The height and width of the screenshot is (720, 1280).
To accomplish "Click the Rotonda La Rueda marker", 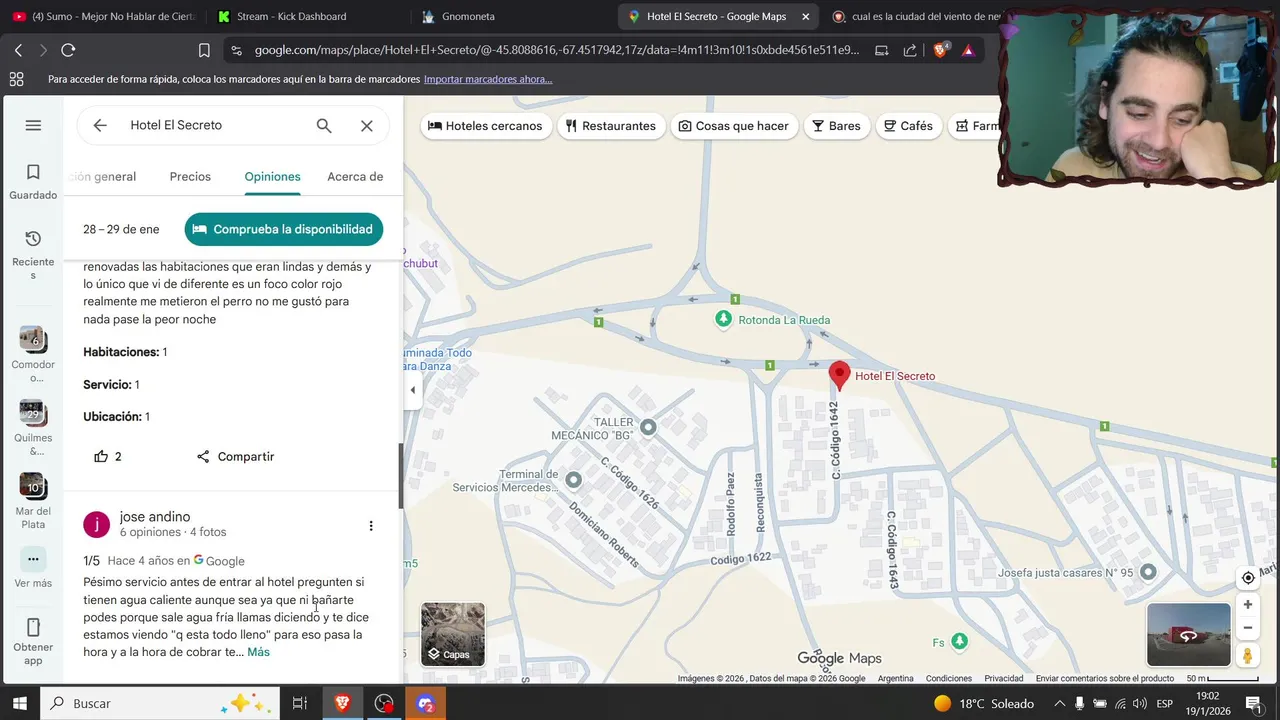I will click(723, 319).
